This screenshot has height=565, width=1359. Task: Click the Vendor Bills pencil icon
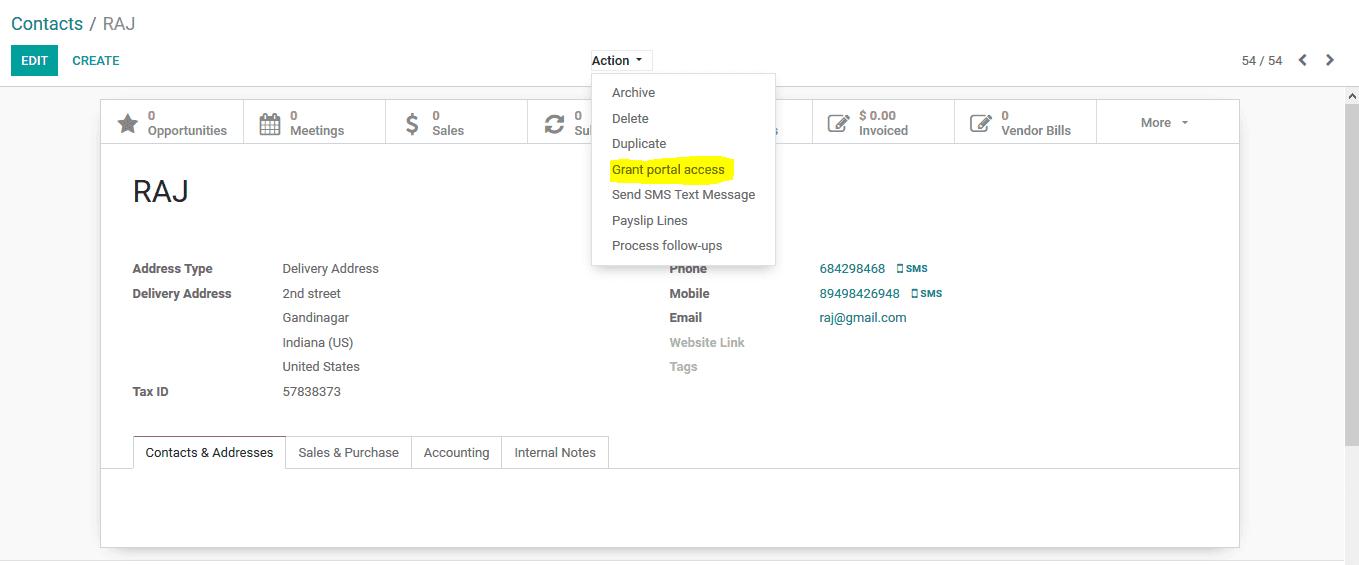[981, 123]
